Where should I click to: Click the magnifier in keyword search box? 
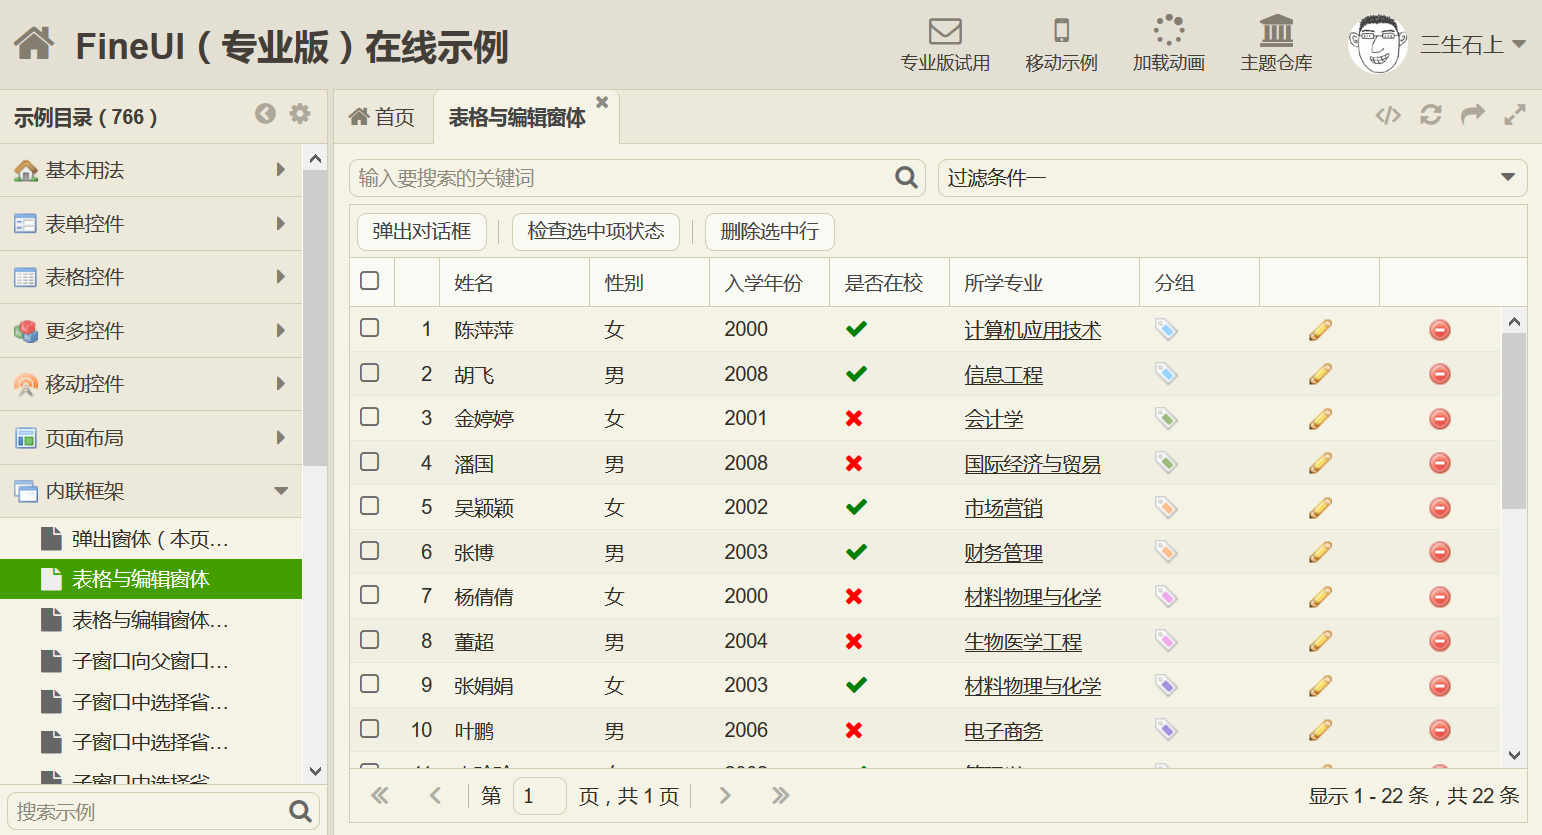coord(906,178)
